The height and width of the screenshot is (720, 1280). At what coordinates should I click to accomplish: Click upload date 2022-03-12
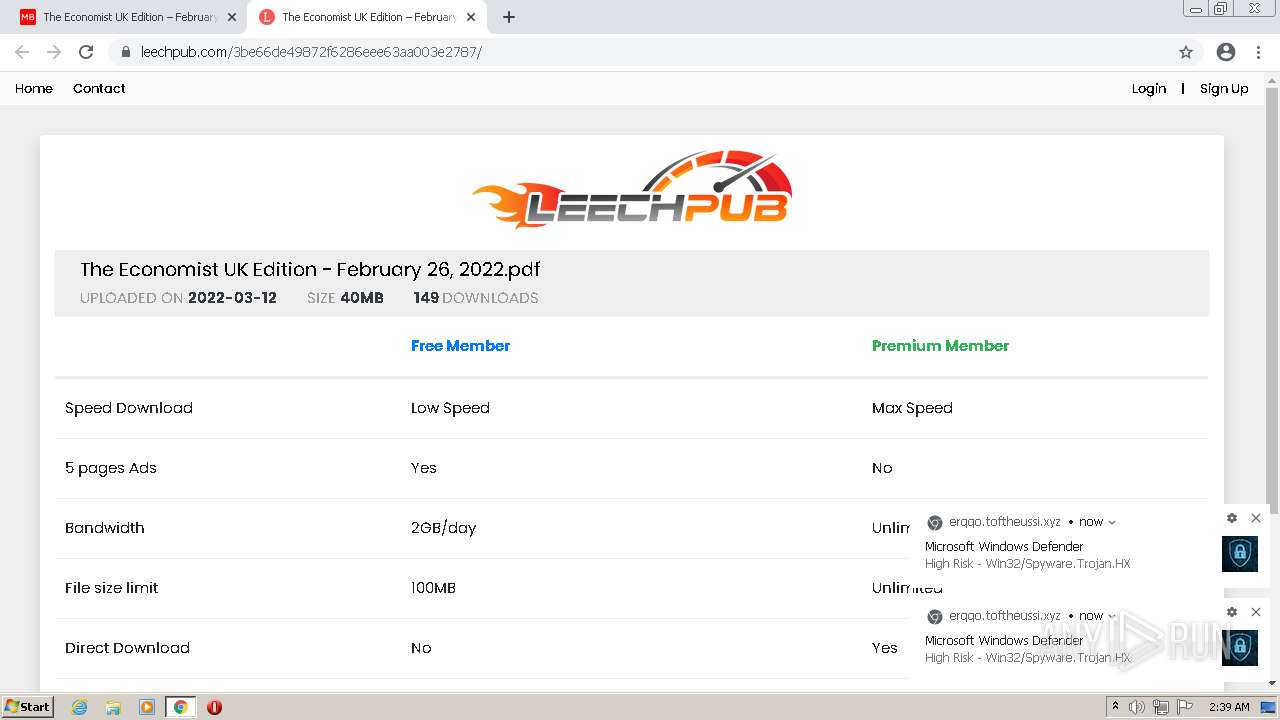(x=232, y=298)
